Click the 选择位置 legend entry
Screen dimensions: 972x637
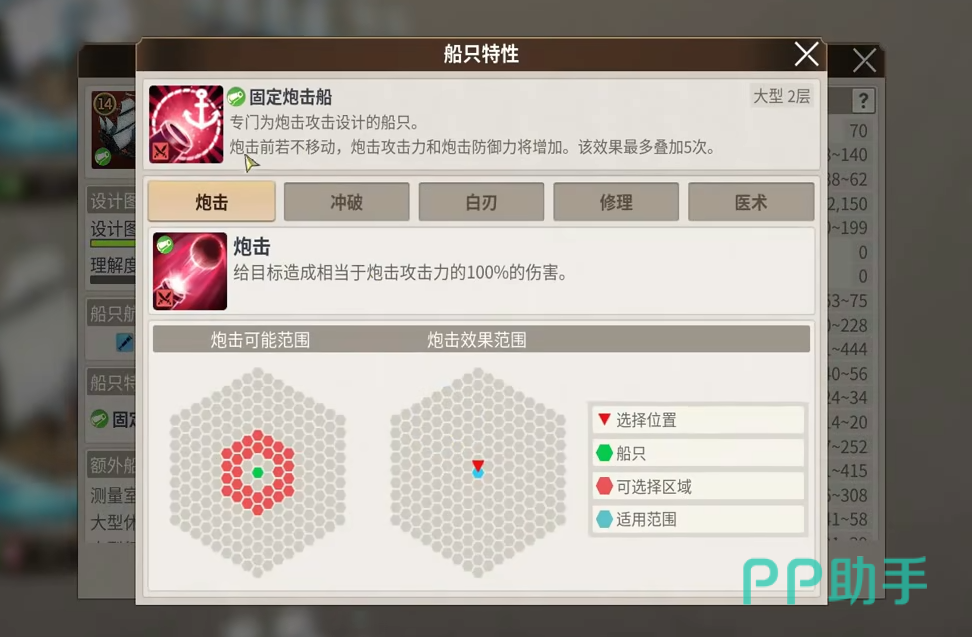point(698,420)
